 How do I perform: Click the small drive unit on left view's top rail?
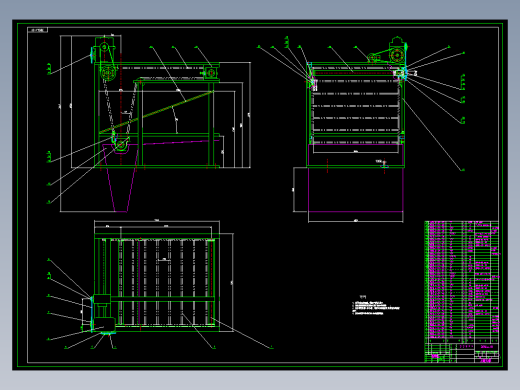tap(211, 73)
